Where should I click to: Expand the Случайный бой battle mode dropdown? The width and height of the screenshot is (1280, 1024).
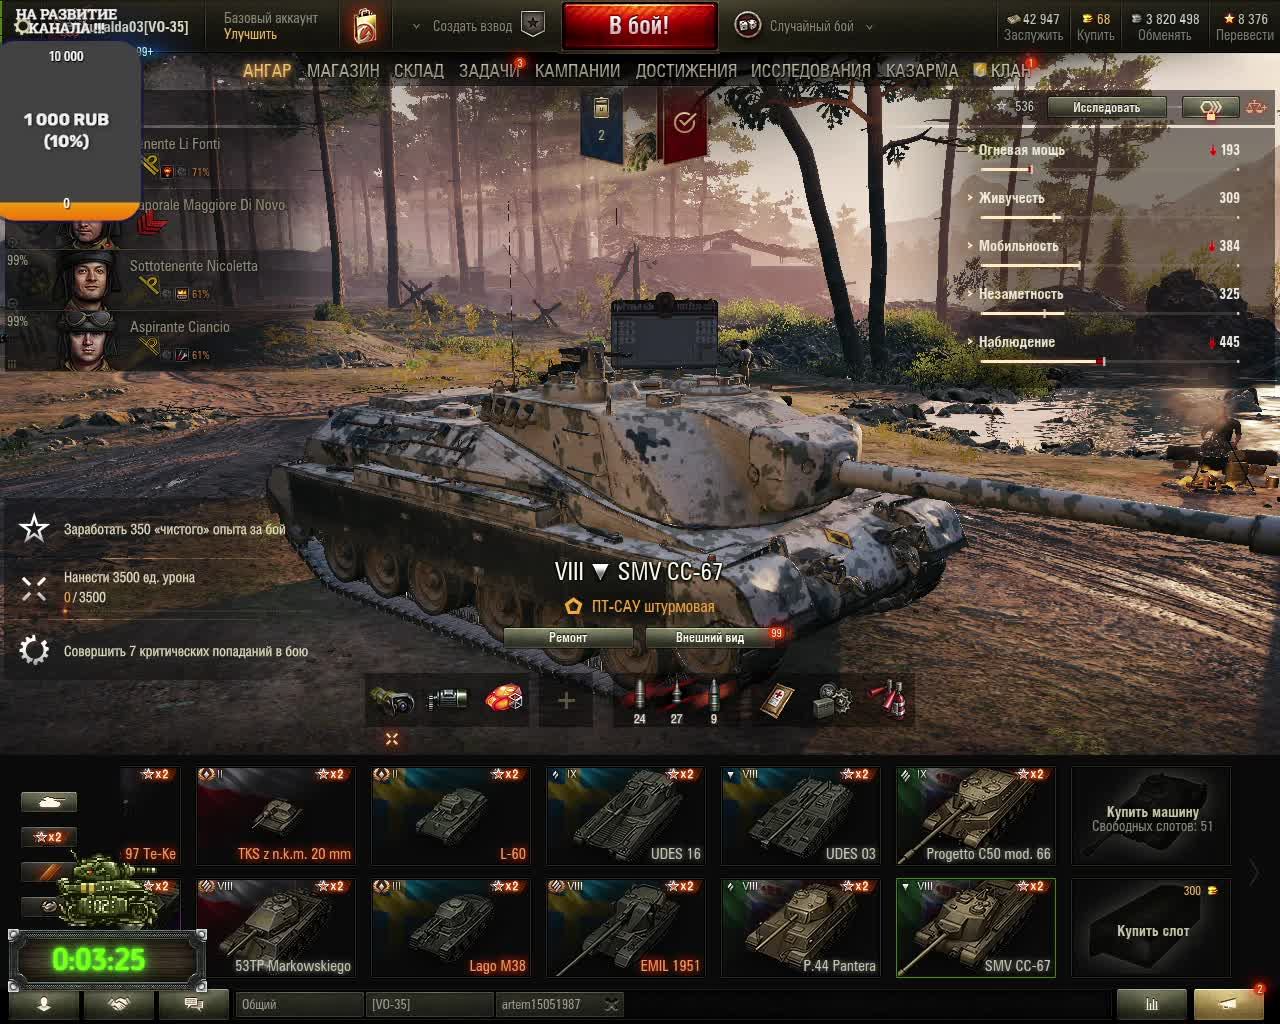[x=804, y=26]
